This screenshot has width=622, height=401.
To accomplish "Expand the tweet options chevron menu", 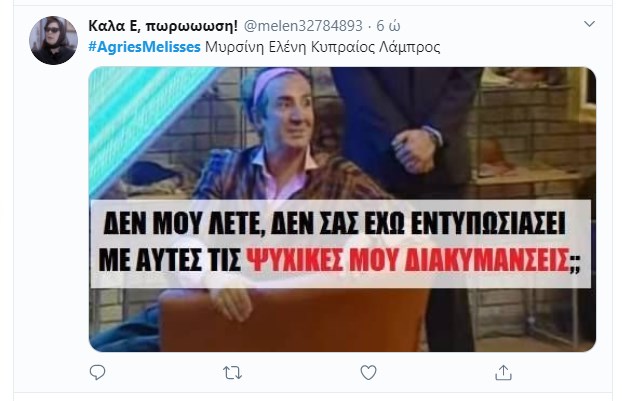I will (589, 24).
